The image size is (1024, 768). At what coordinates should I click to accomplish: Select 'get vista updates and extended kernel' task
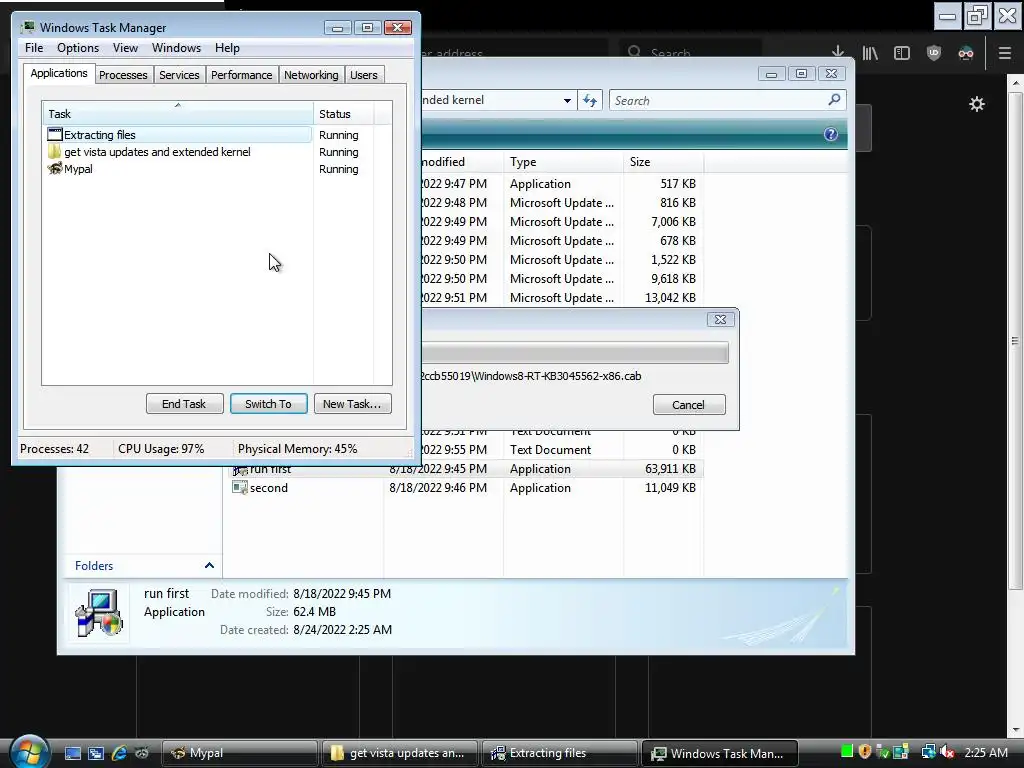pyautogui.click(x=179, y=152)
